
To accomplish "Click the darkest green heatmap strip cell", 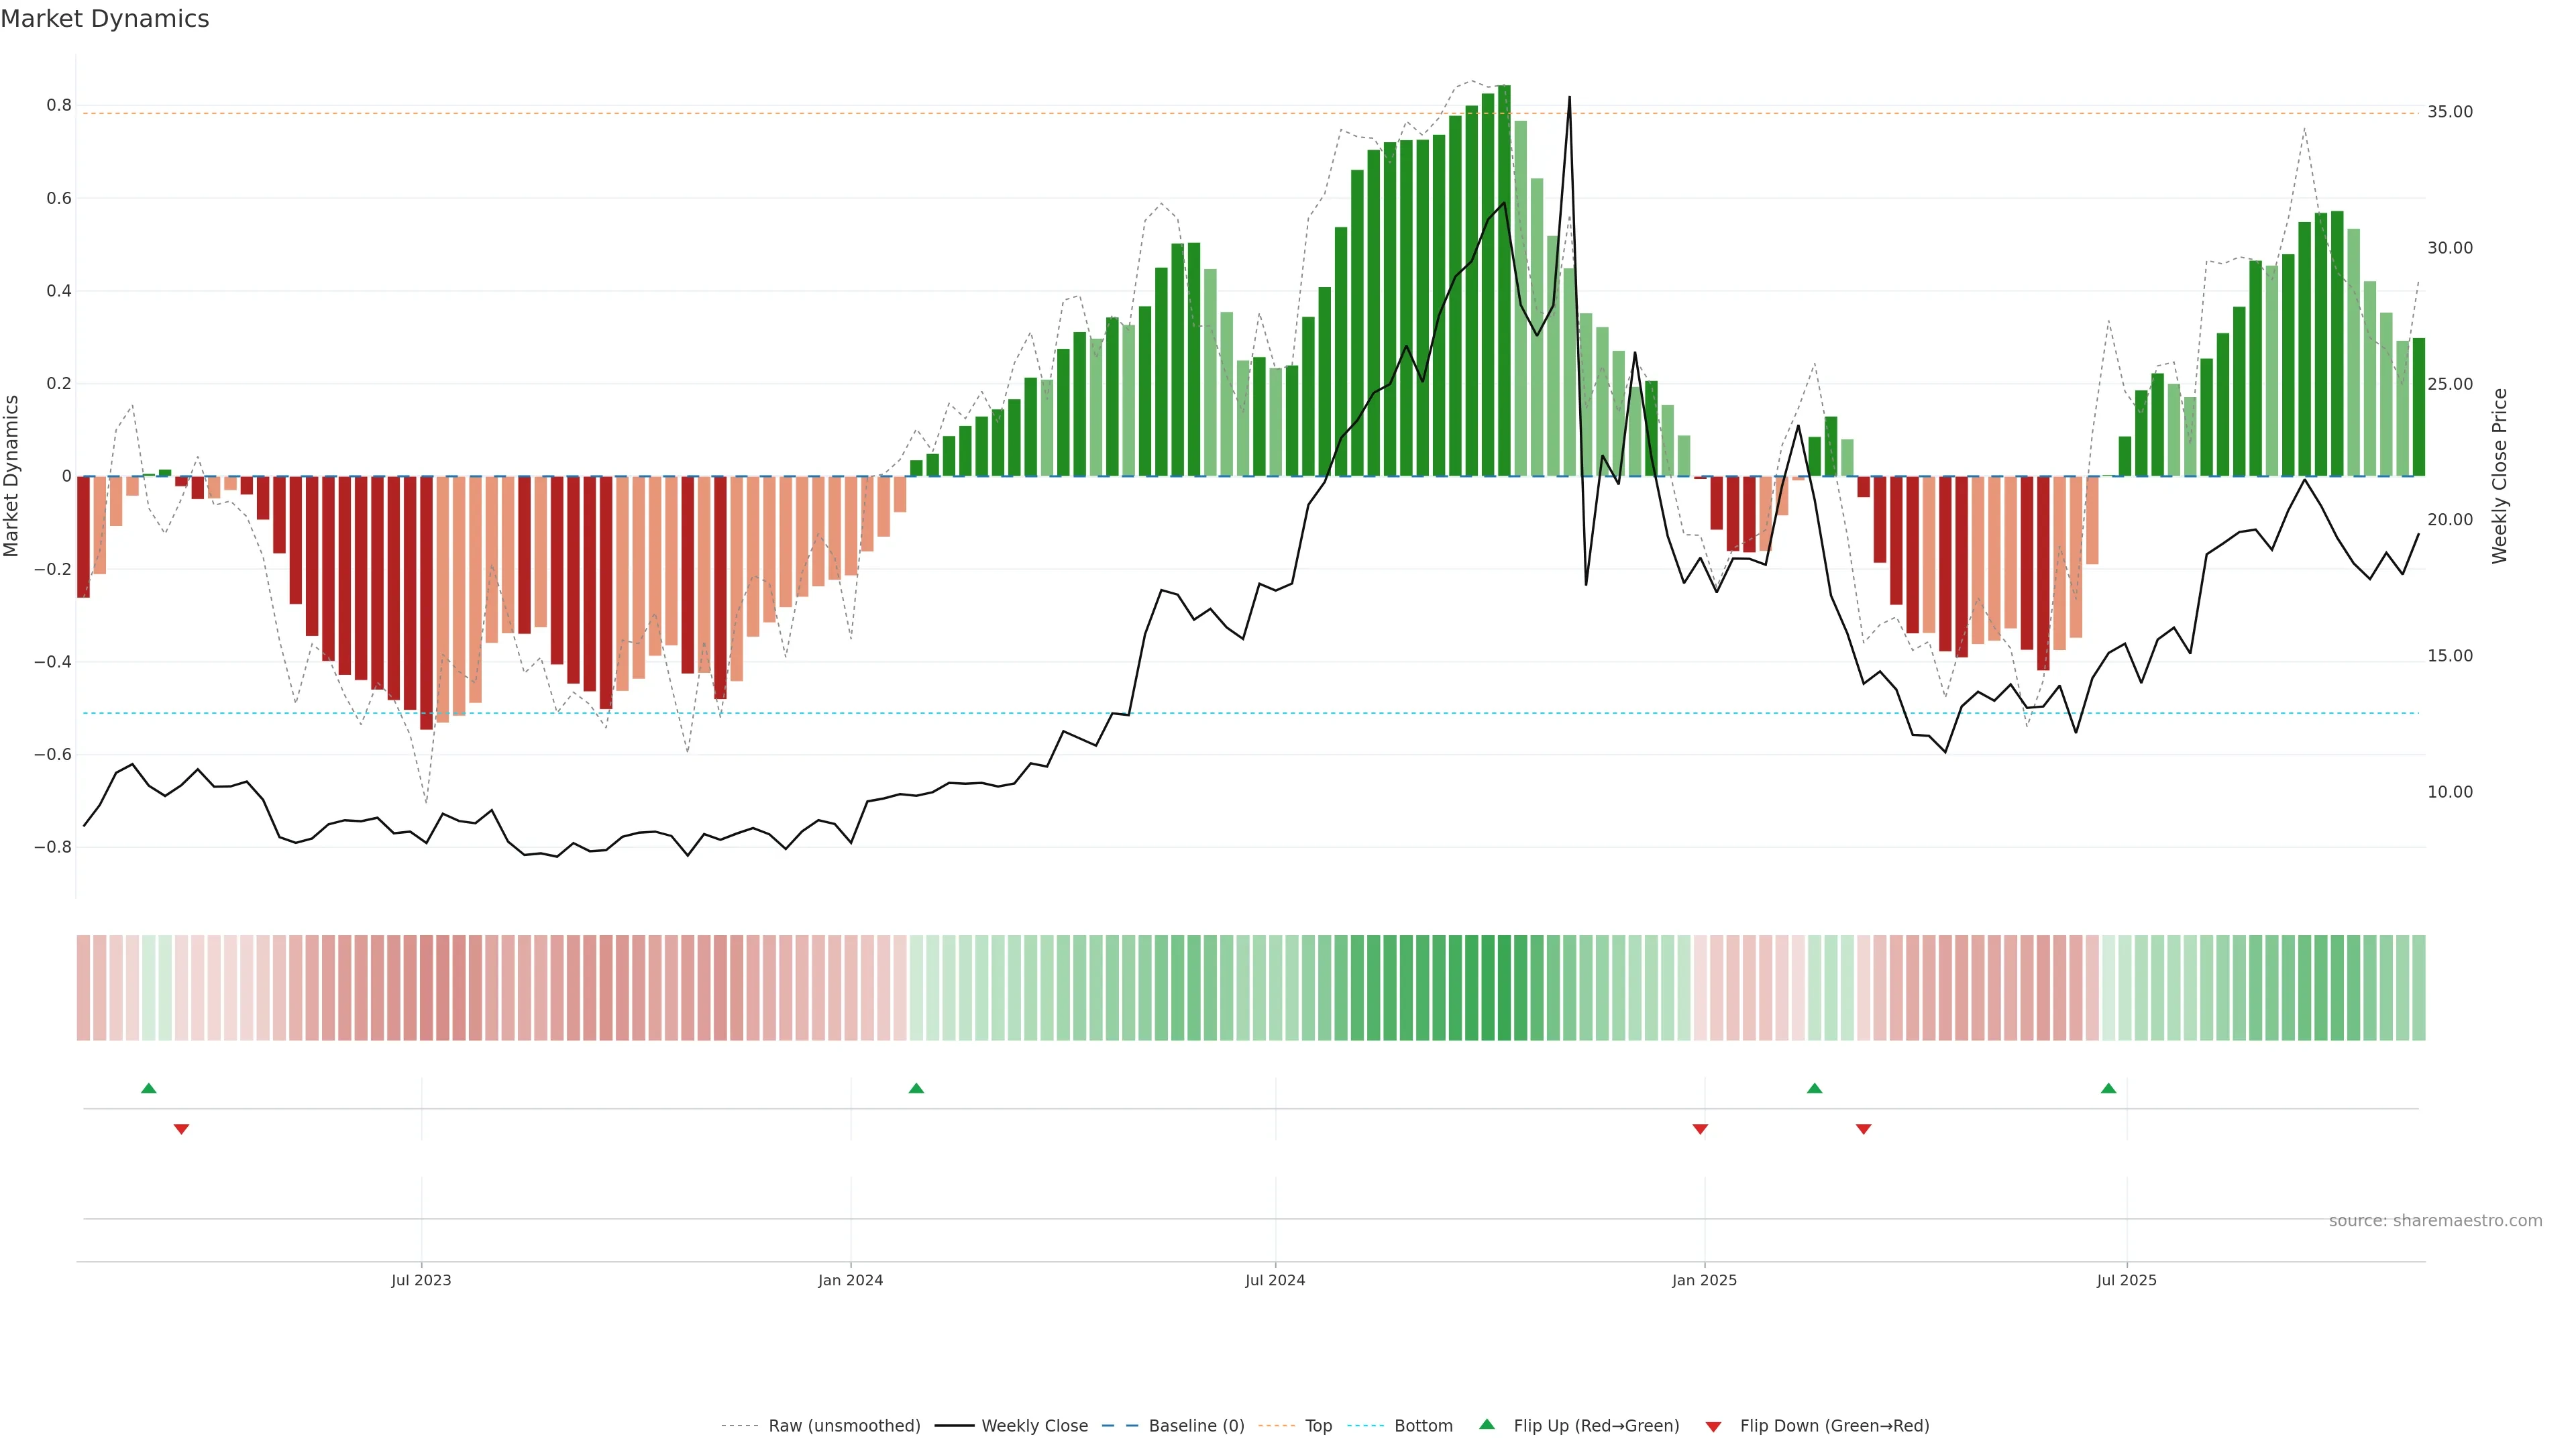I will pyautogui.click(x=1504, y=988).
